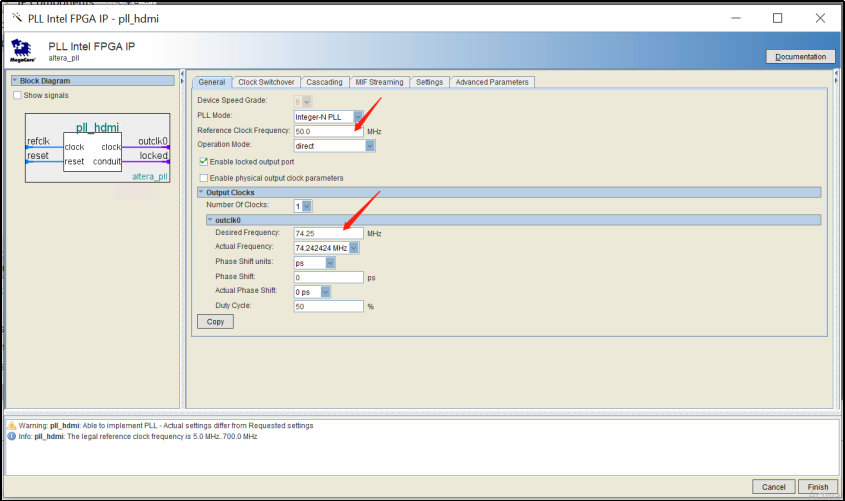This screenshot has width=845, height=501.
Task: Select the General tab
Action: (x=212, y=82)
